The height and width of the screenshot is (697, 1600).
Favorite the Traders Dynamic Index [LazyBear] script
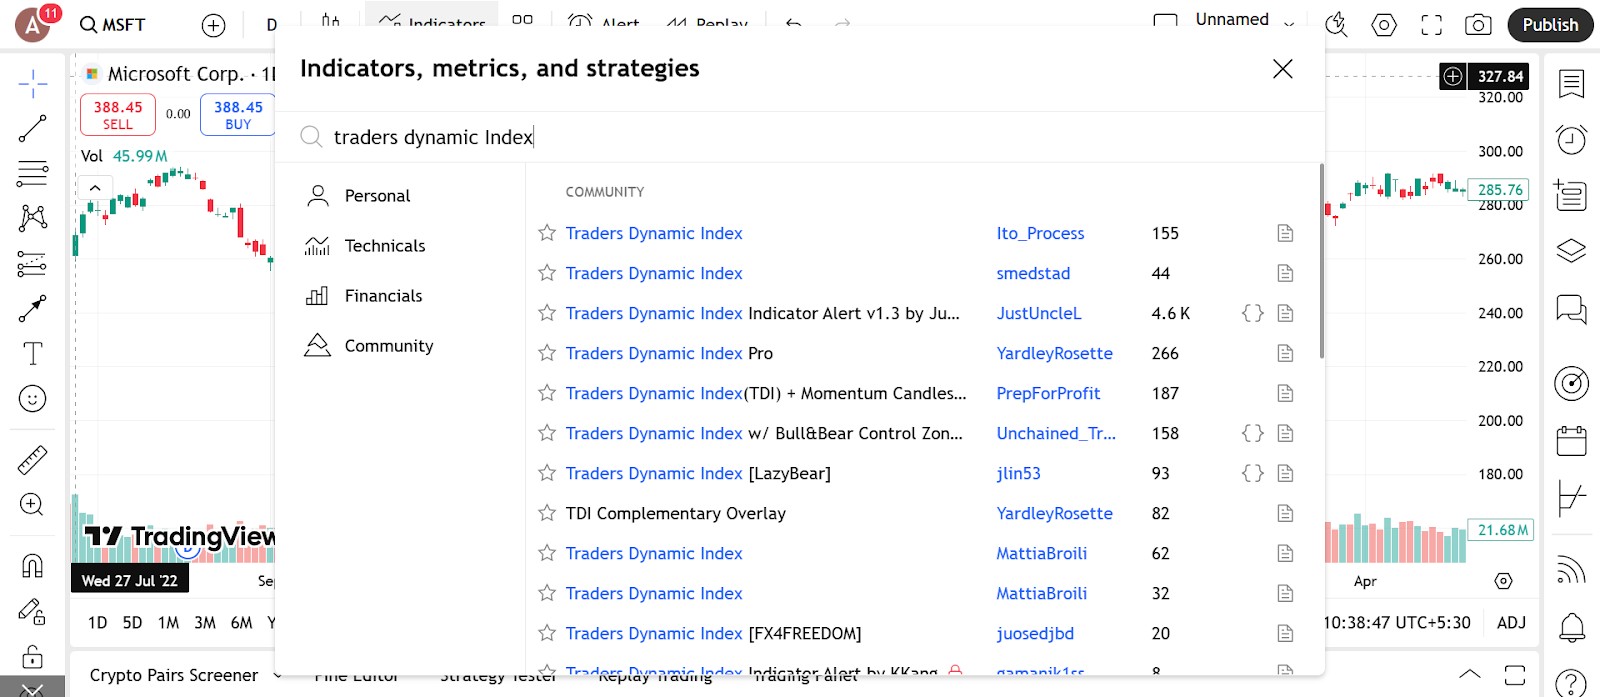coord(547,473)
